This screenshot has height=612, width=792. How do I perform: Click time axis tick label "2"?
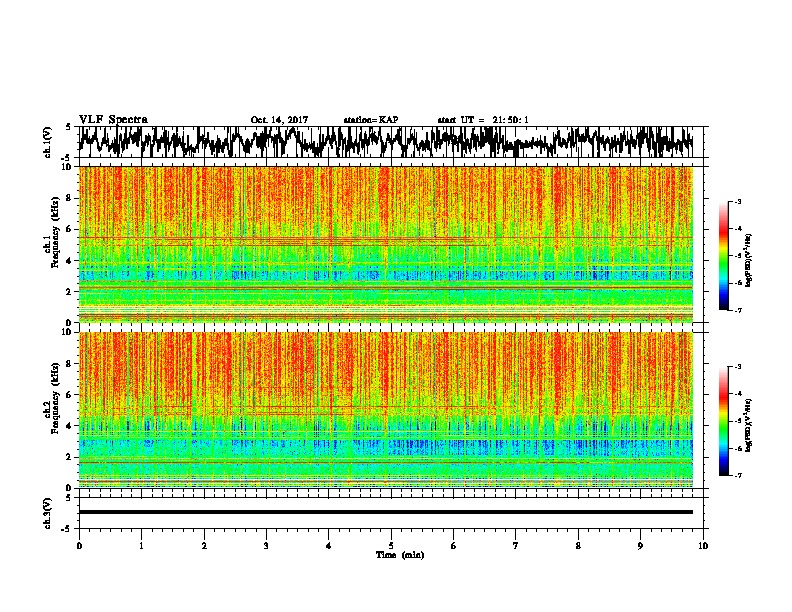[x=204, y=546]
